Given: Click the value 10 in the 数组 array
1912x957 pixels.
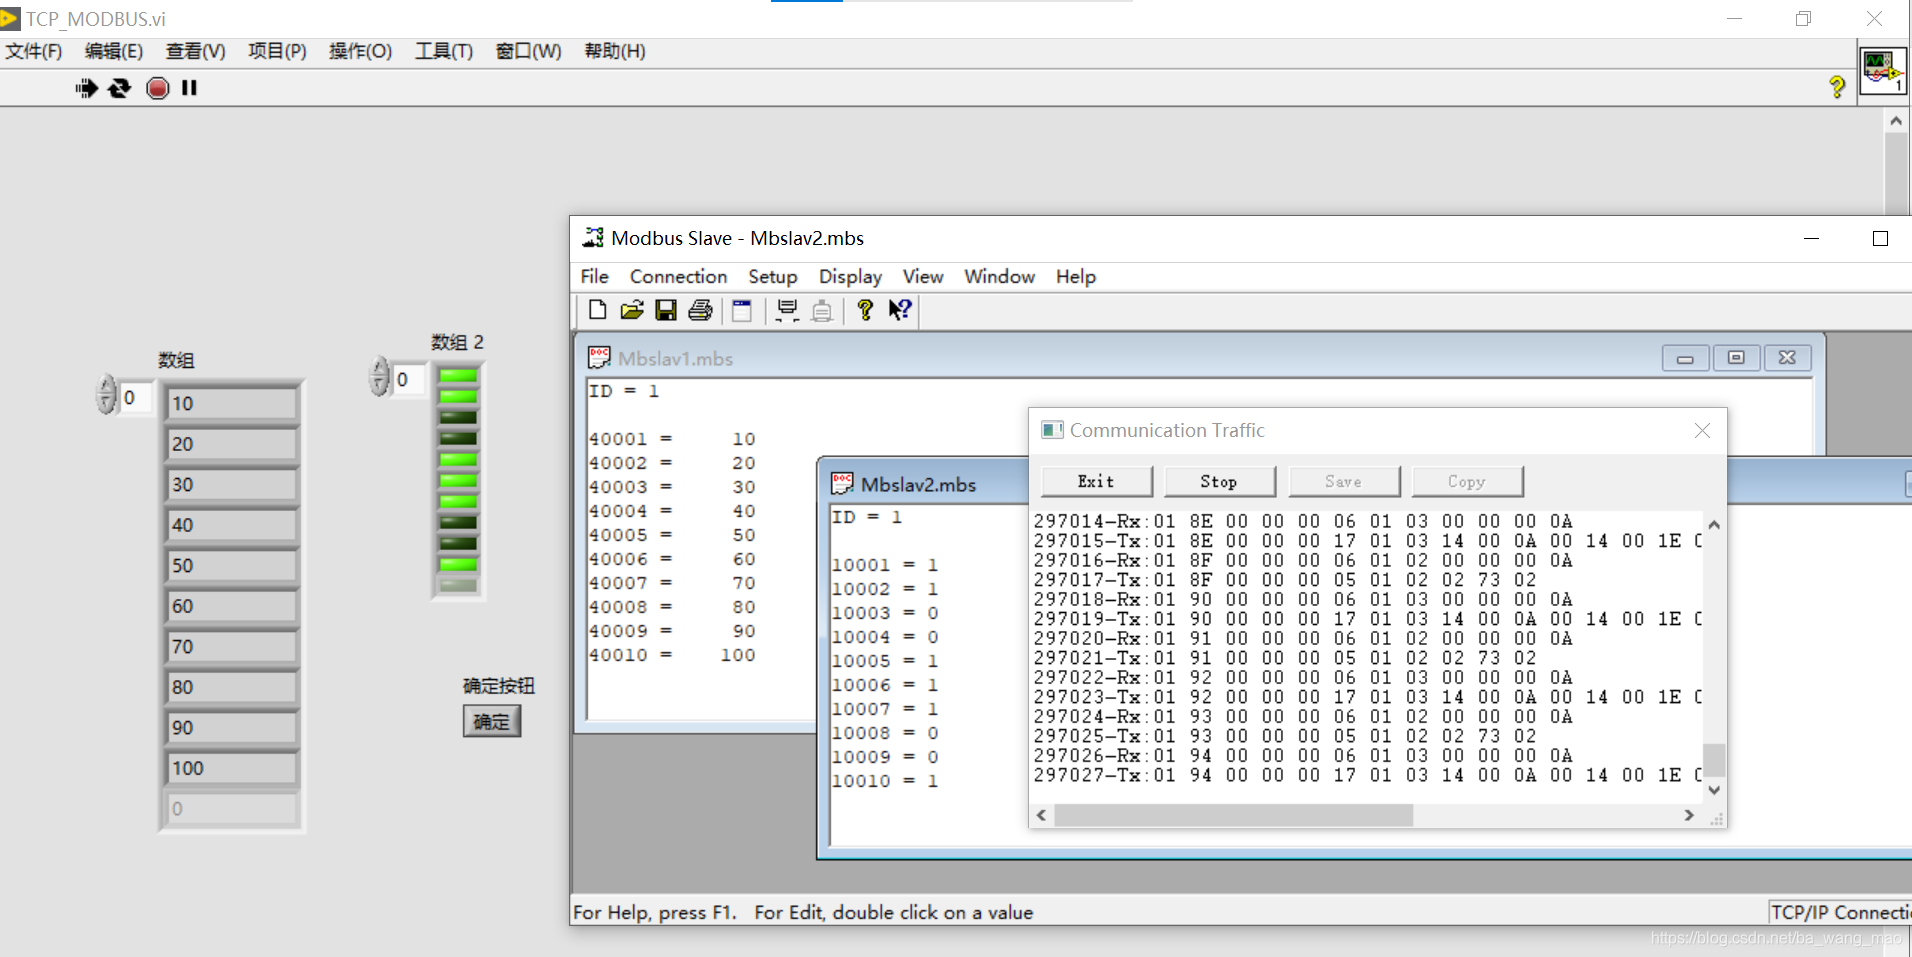Looking at the screenshot, I should tap(231, 402).
